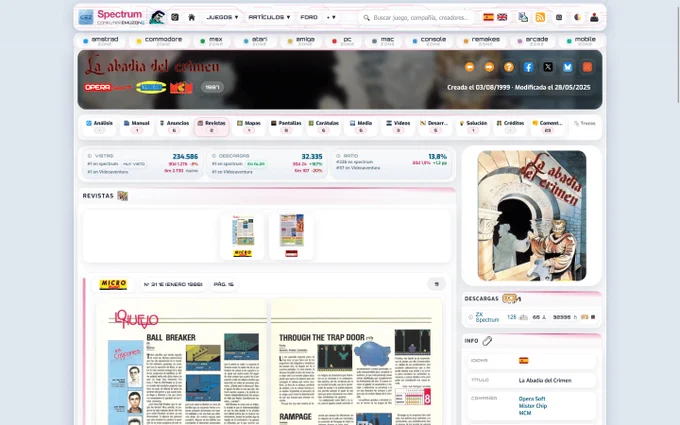Screen dimensions: 680x425
Task: Expand the extra options dropdown after FORO
Action: [x=331, y=17]
